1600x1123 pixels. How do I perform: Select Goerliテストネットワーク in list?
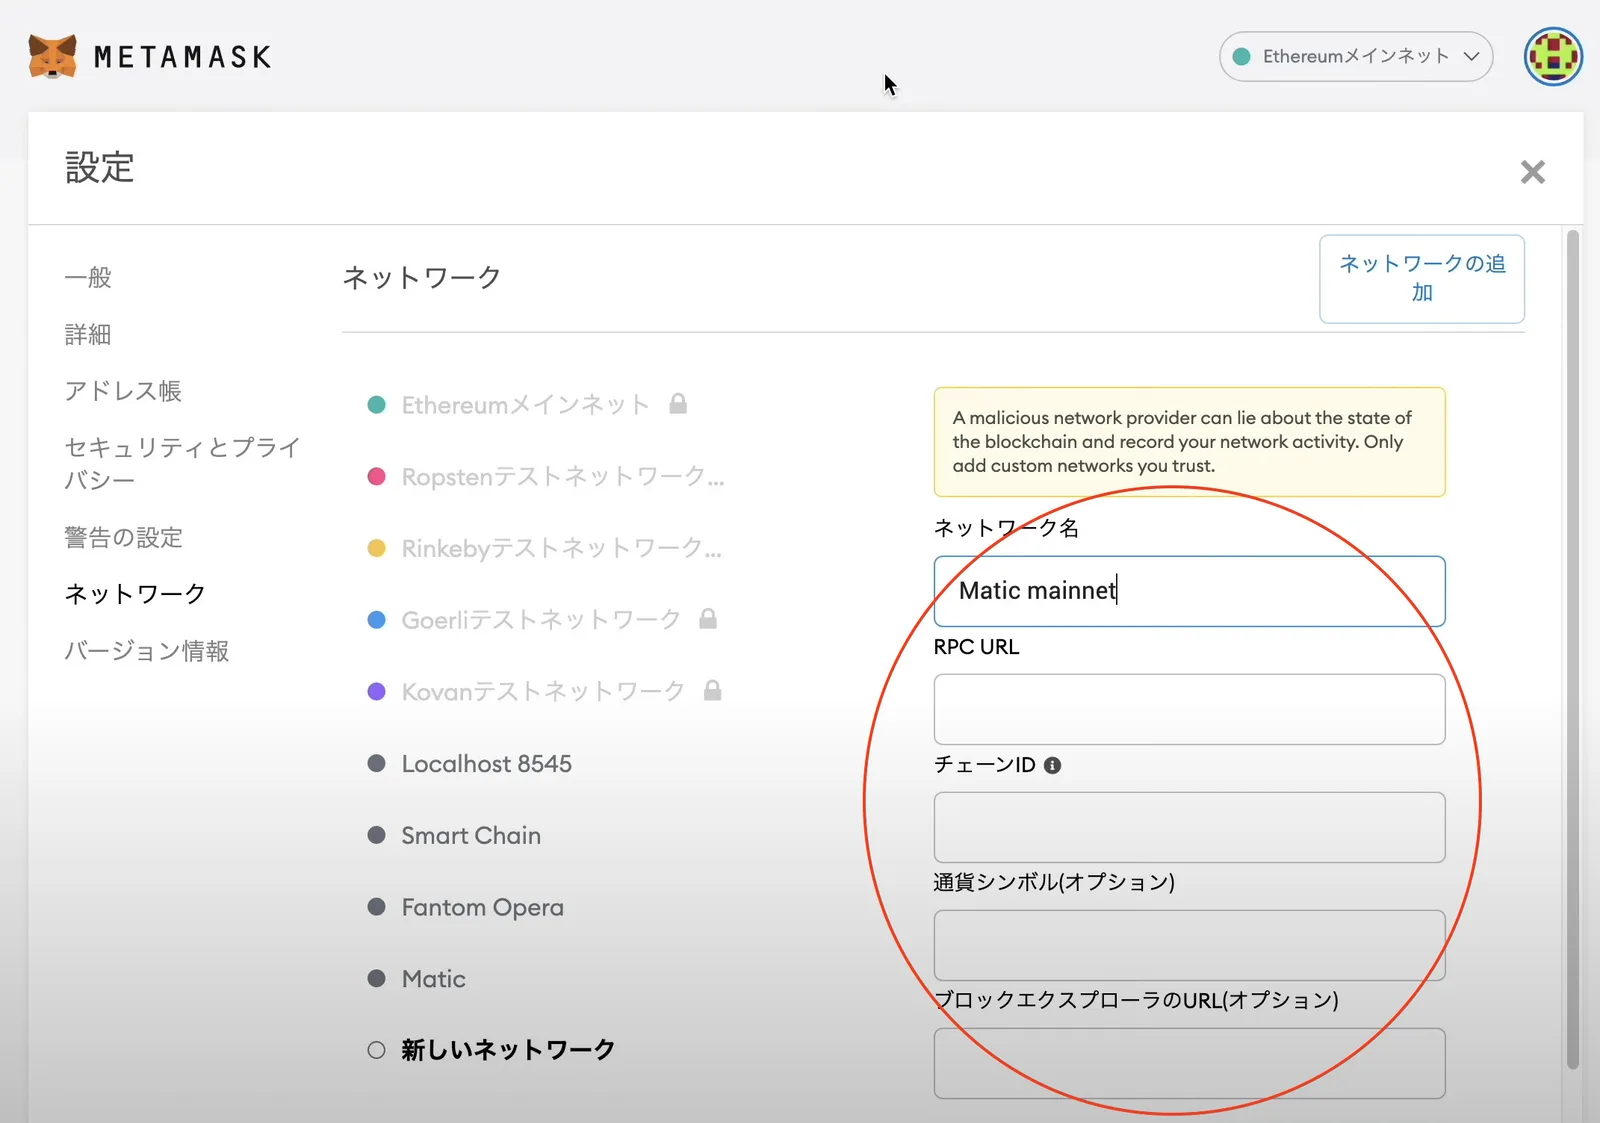pyautogui.click(x=541, y=620)
